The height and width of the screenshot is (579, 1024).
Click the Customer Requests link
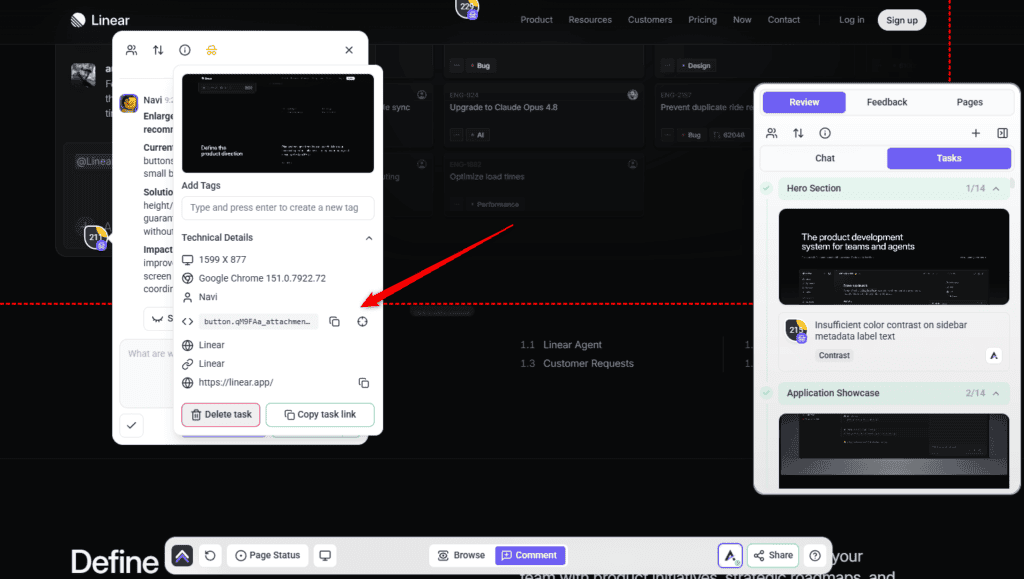(588, 364)
